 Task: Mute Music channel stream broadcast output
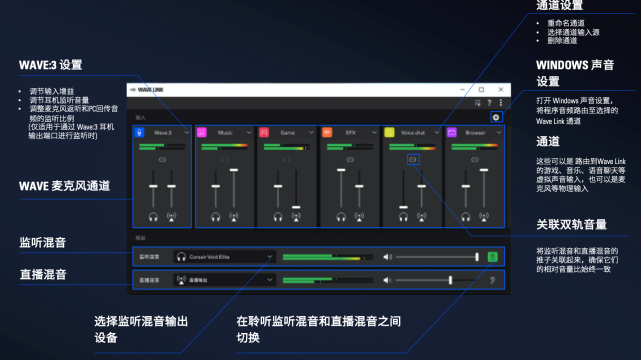(234, 217)
